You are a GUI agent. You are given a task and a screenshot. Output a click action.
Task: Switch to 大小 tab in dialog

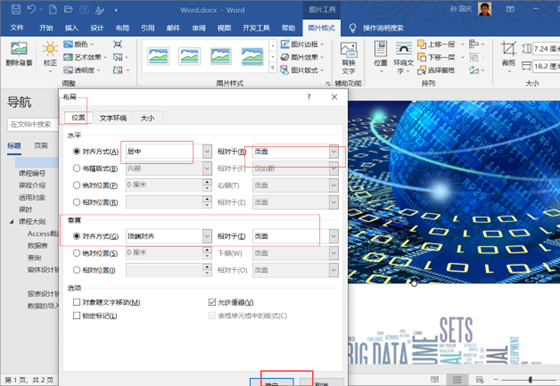148,118
